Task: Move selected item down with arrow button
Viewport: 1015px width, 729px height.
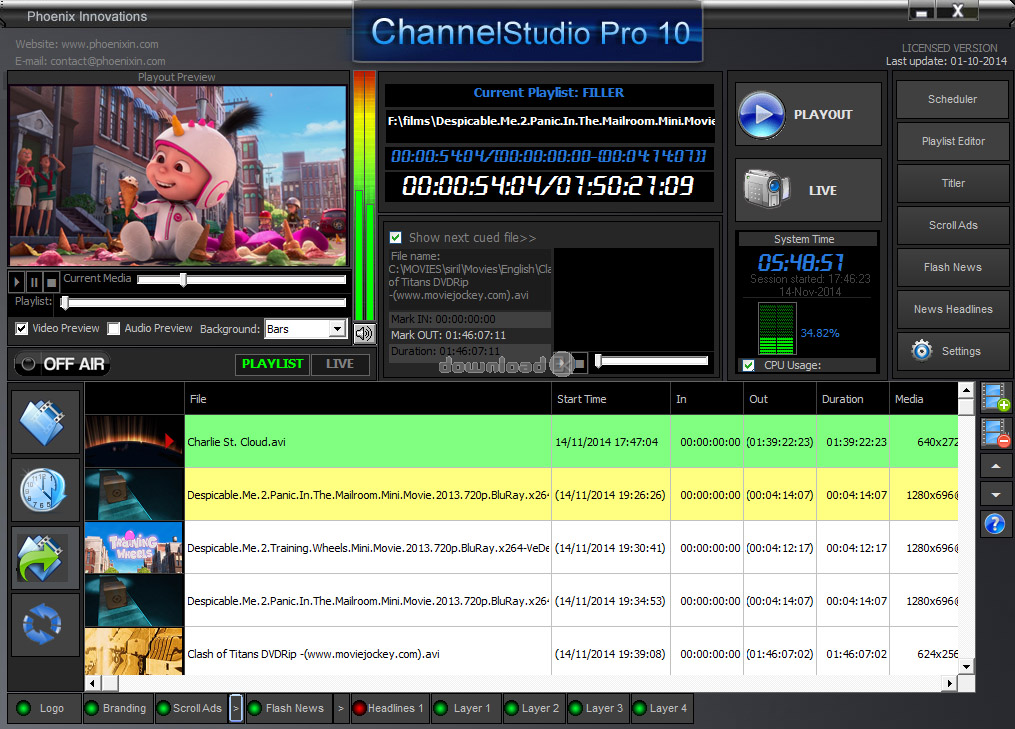Action: pos(996,495)
